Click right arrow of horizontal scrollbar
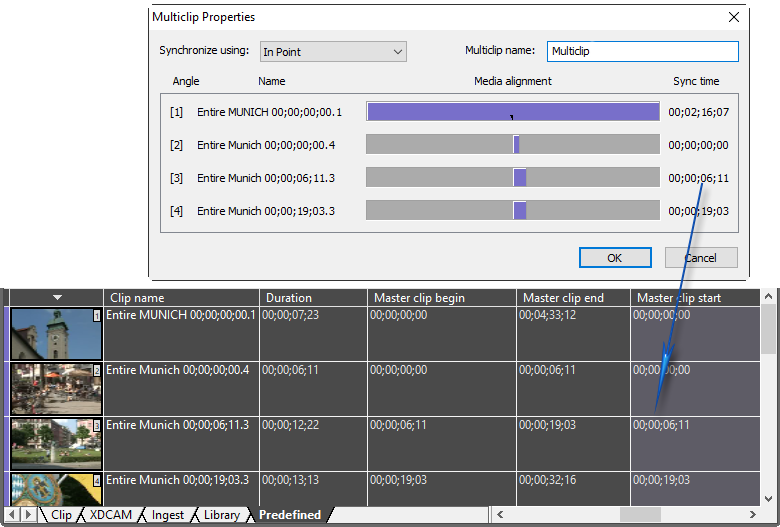Screen dimensions: 780x527 point(751,515)
